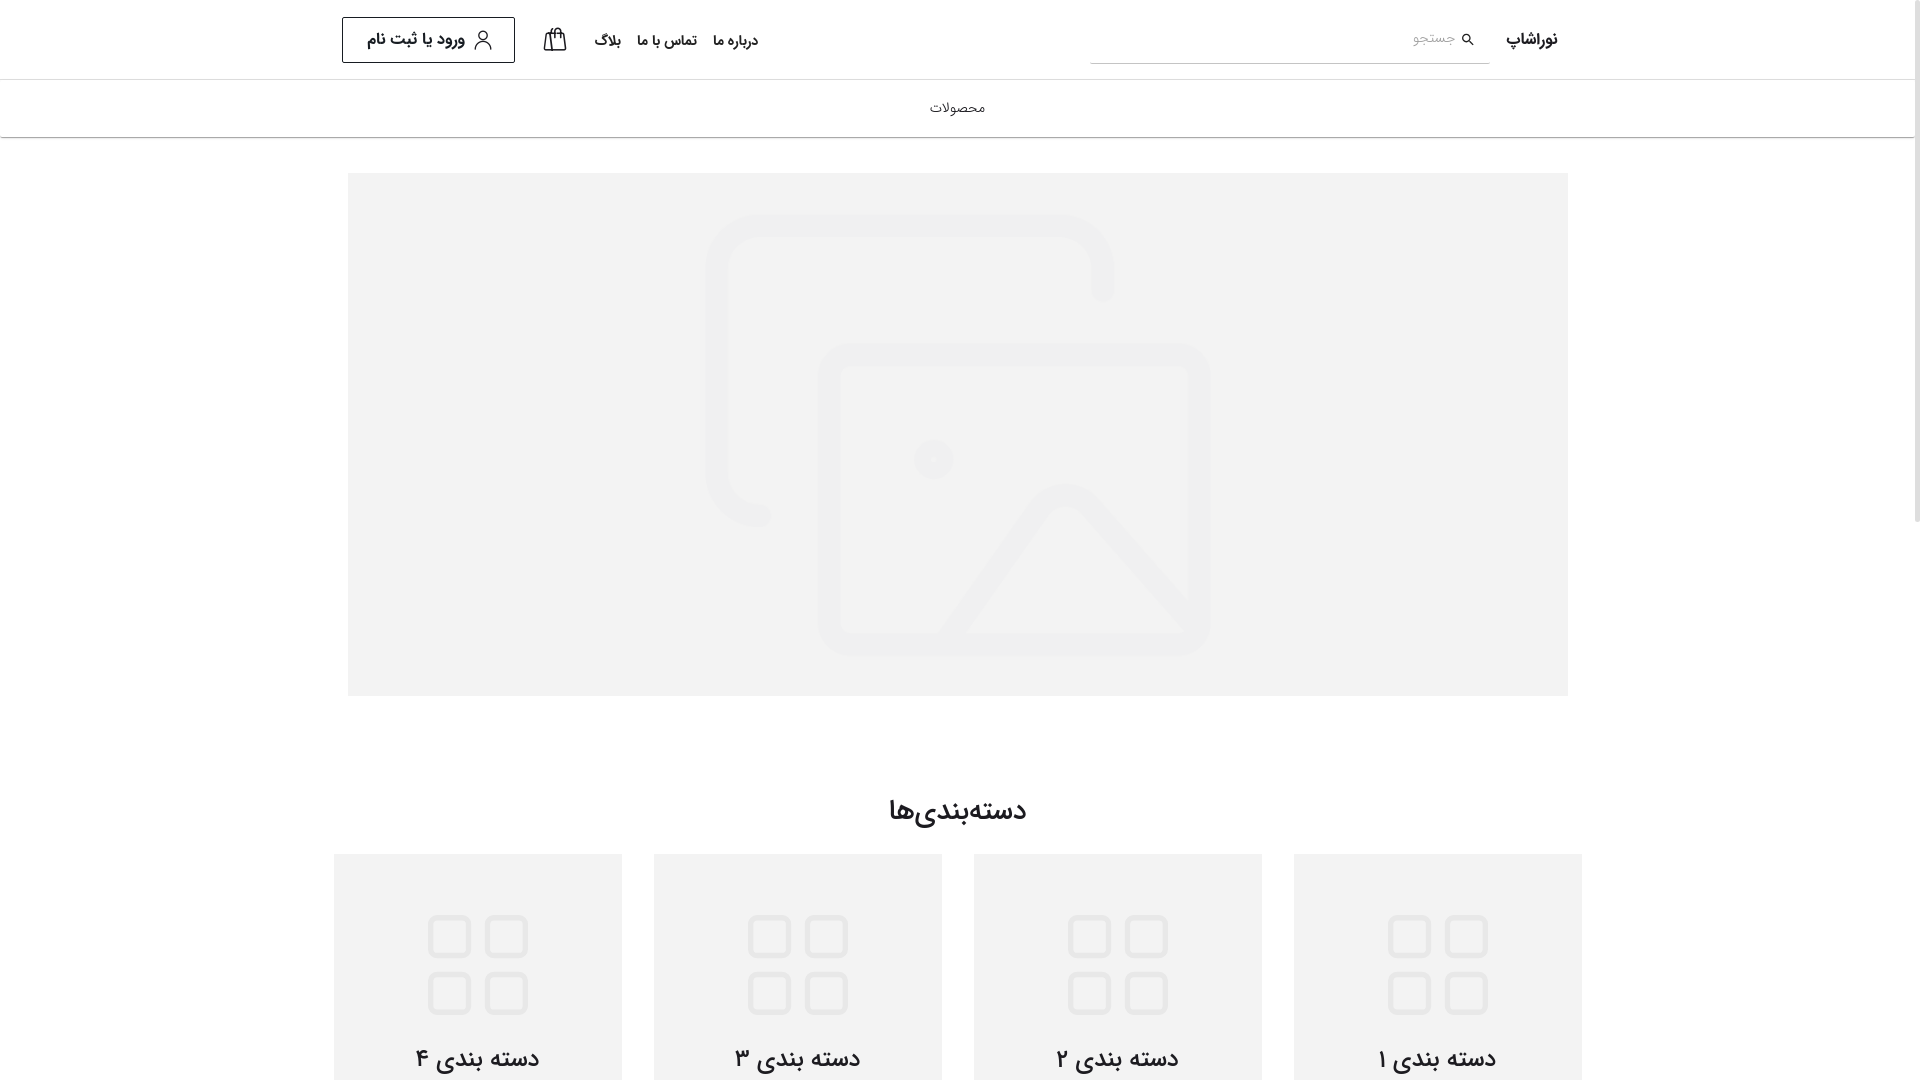1920x1080 pixels.
Task: Open the بلاگ link
Action: point(607,40)
